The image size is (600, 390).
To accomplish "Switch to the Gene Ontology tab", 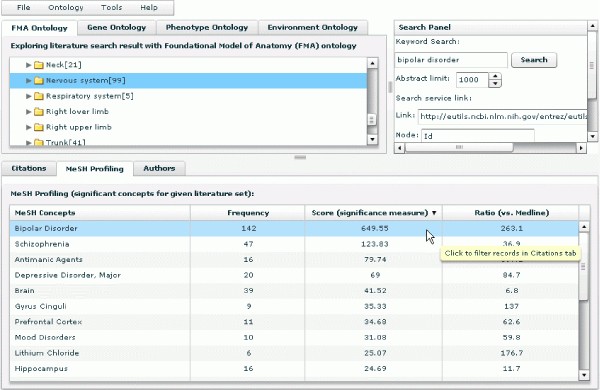I will tap(117, 28).
